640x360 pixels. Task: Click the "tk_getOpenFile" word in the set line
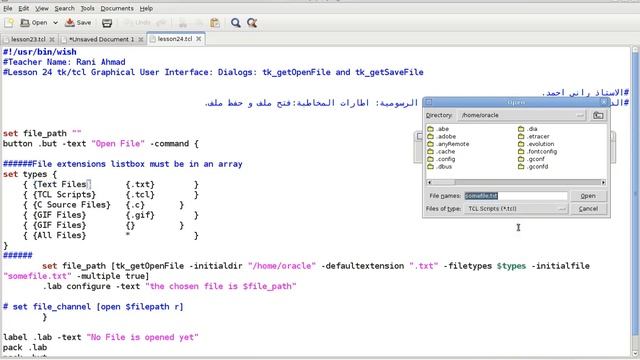click(x=150, y=266)
